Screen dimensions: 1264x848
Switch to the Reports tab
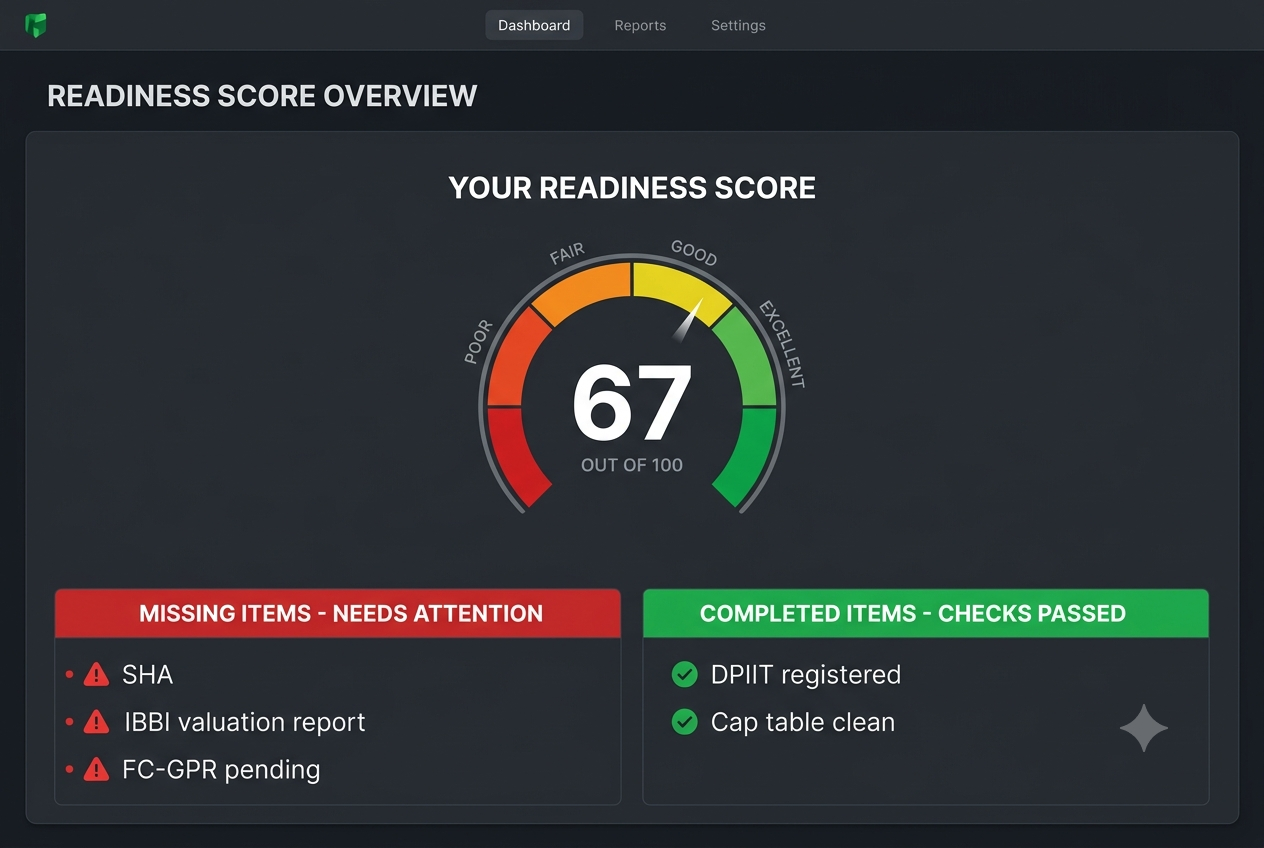640,25
